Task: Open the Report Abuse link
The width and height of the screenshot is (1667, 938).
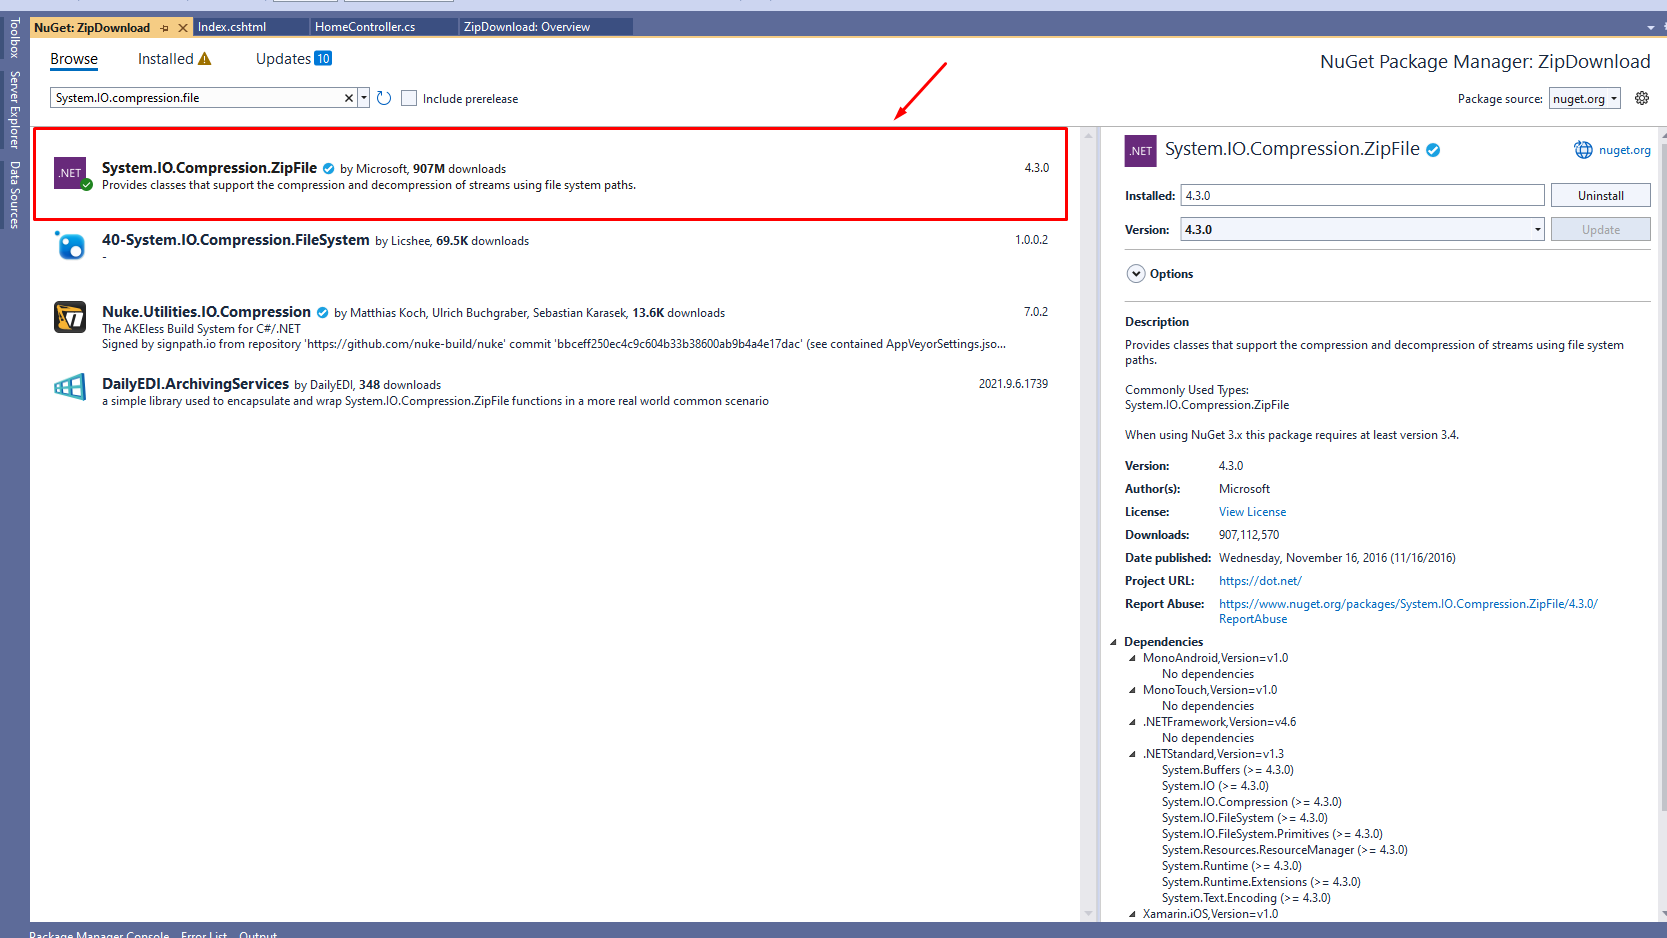Action: click(x=1408, y=611)
